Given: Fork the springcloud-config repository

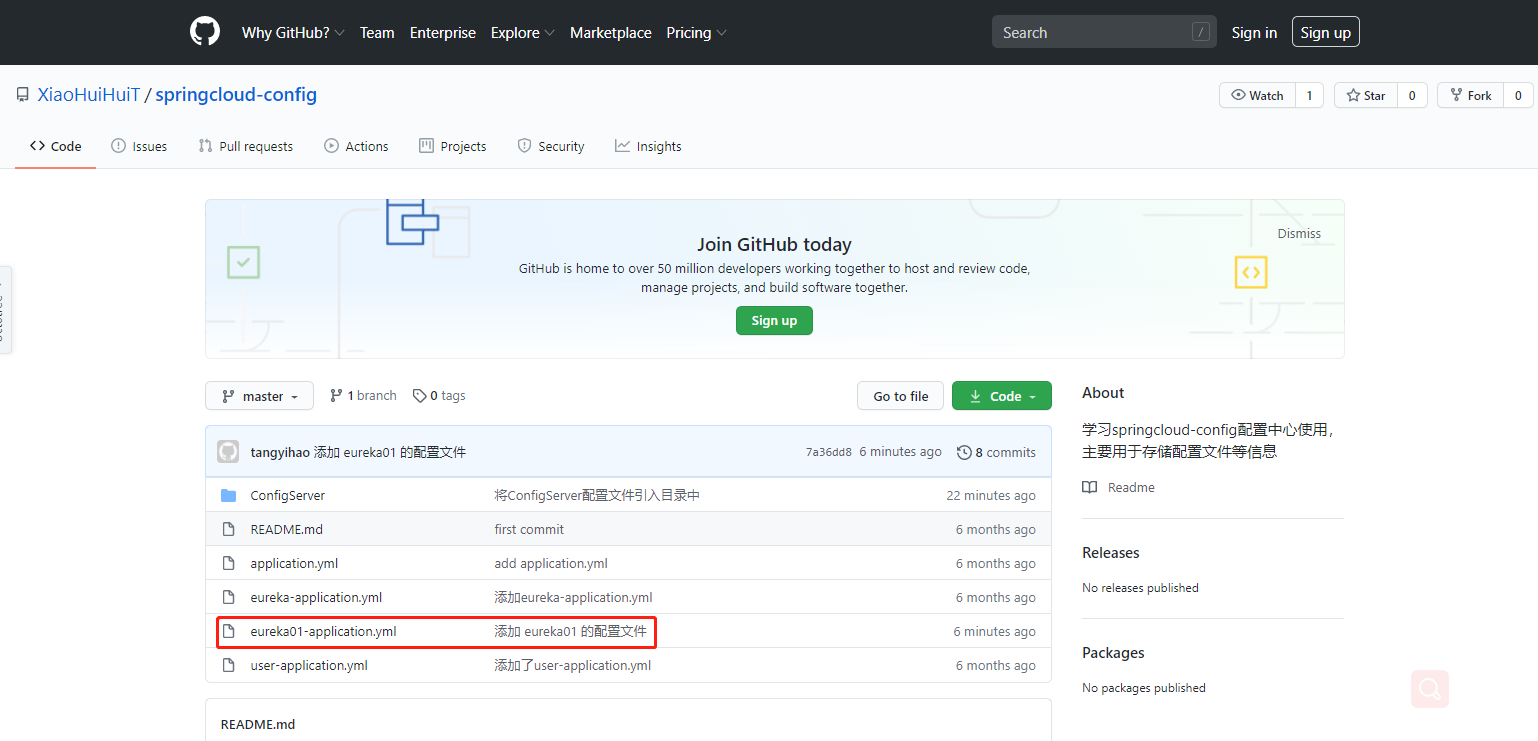Looking at the screenshot, I should click(1470, 95).
